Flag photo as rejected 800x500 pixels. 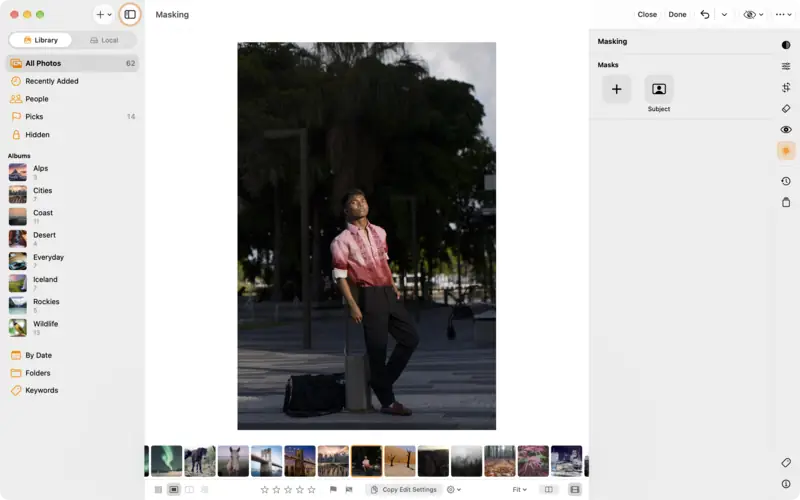pyautogui.click(x=349, y=489)
